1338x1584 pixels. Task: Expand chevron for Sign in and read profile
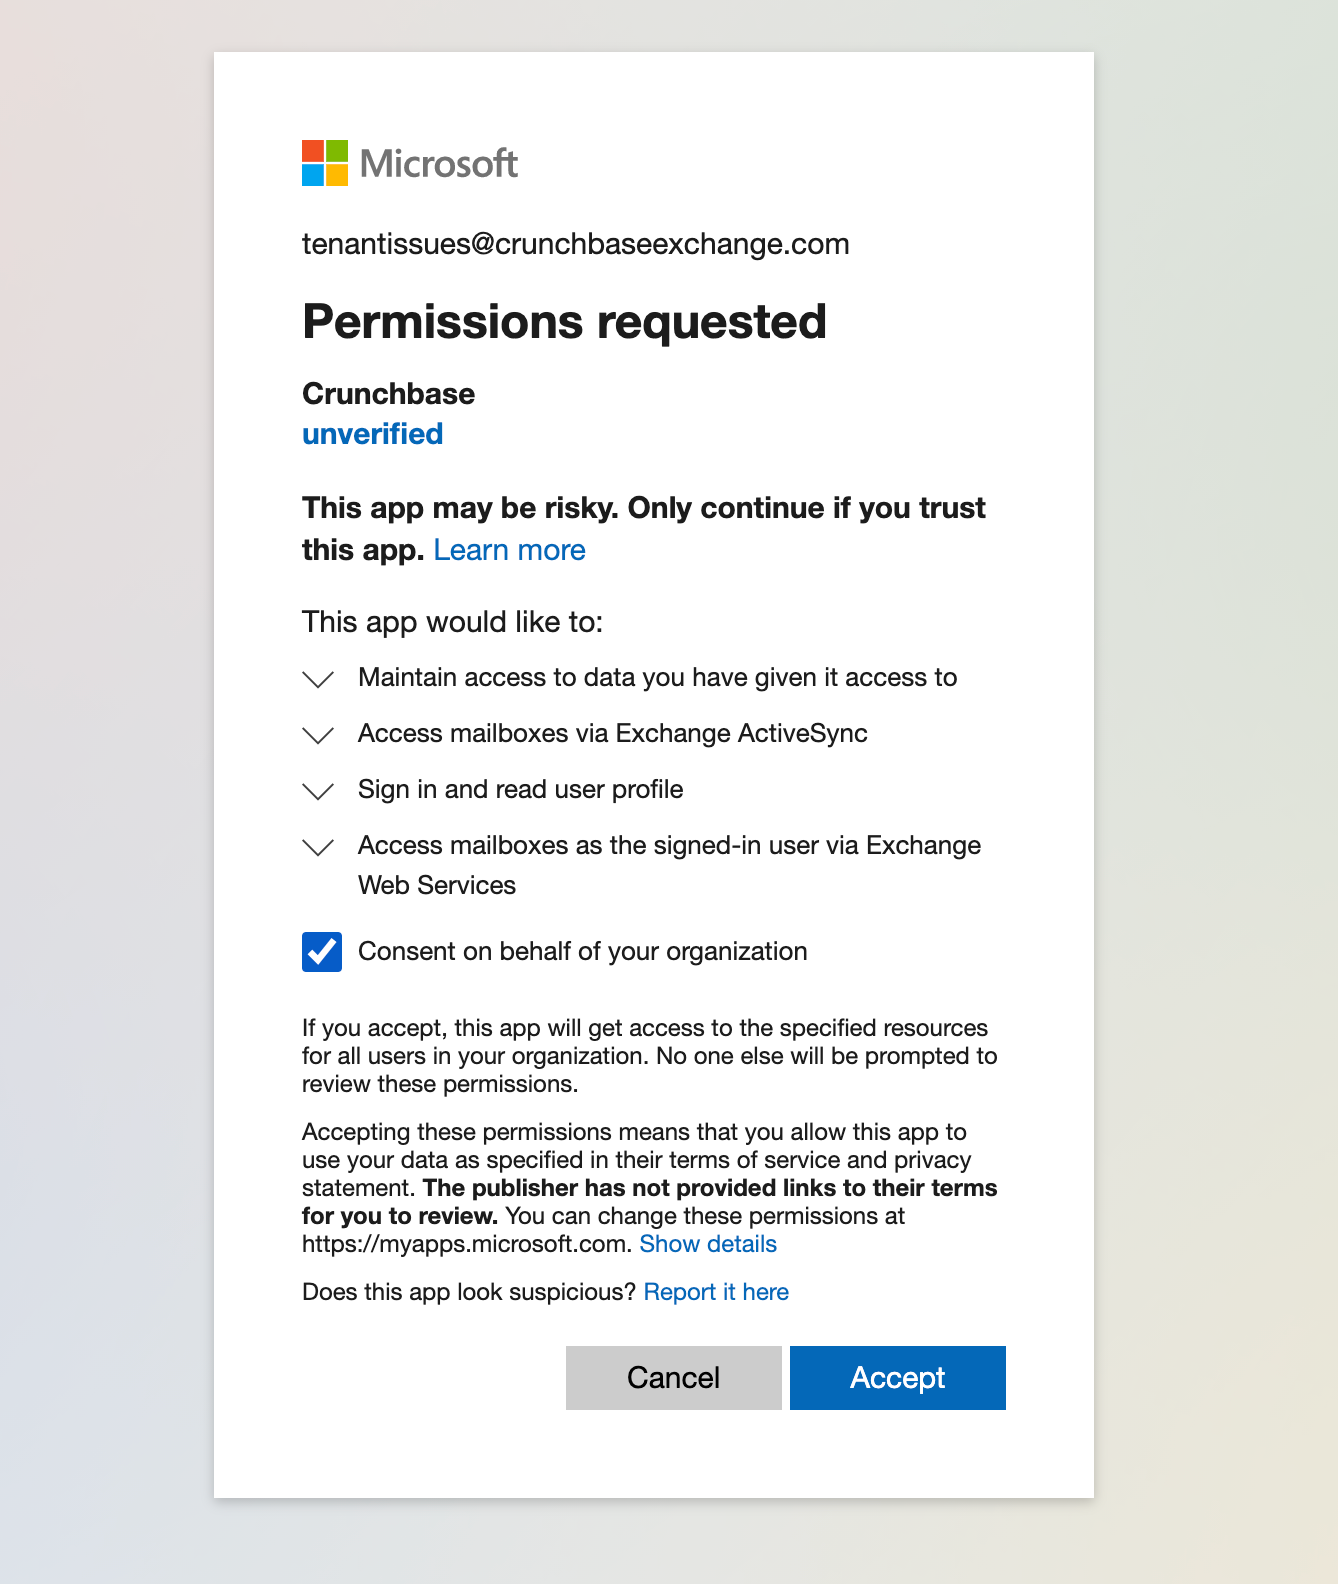(318, 791)
